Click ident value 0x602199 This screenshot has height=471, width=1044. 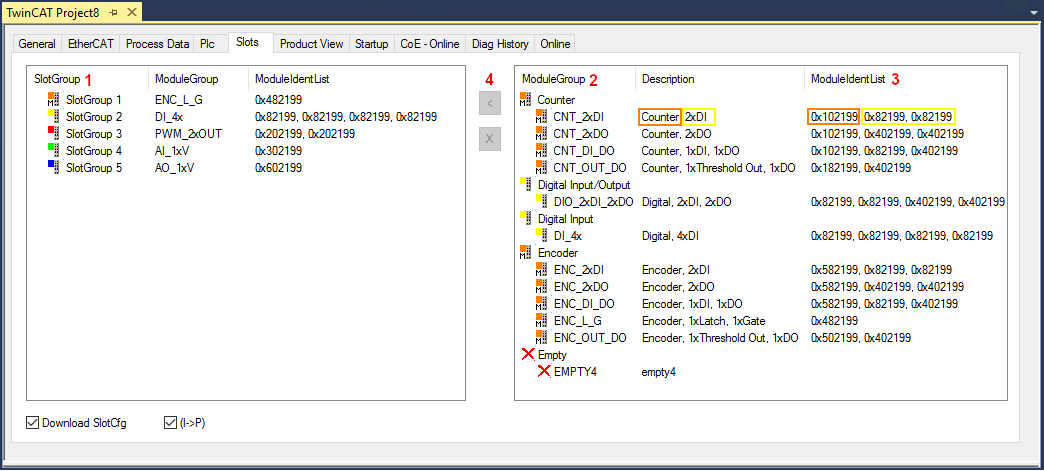pyautogui.click(x=278, y=168)
